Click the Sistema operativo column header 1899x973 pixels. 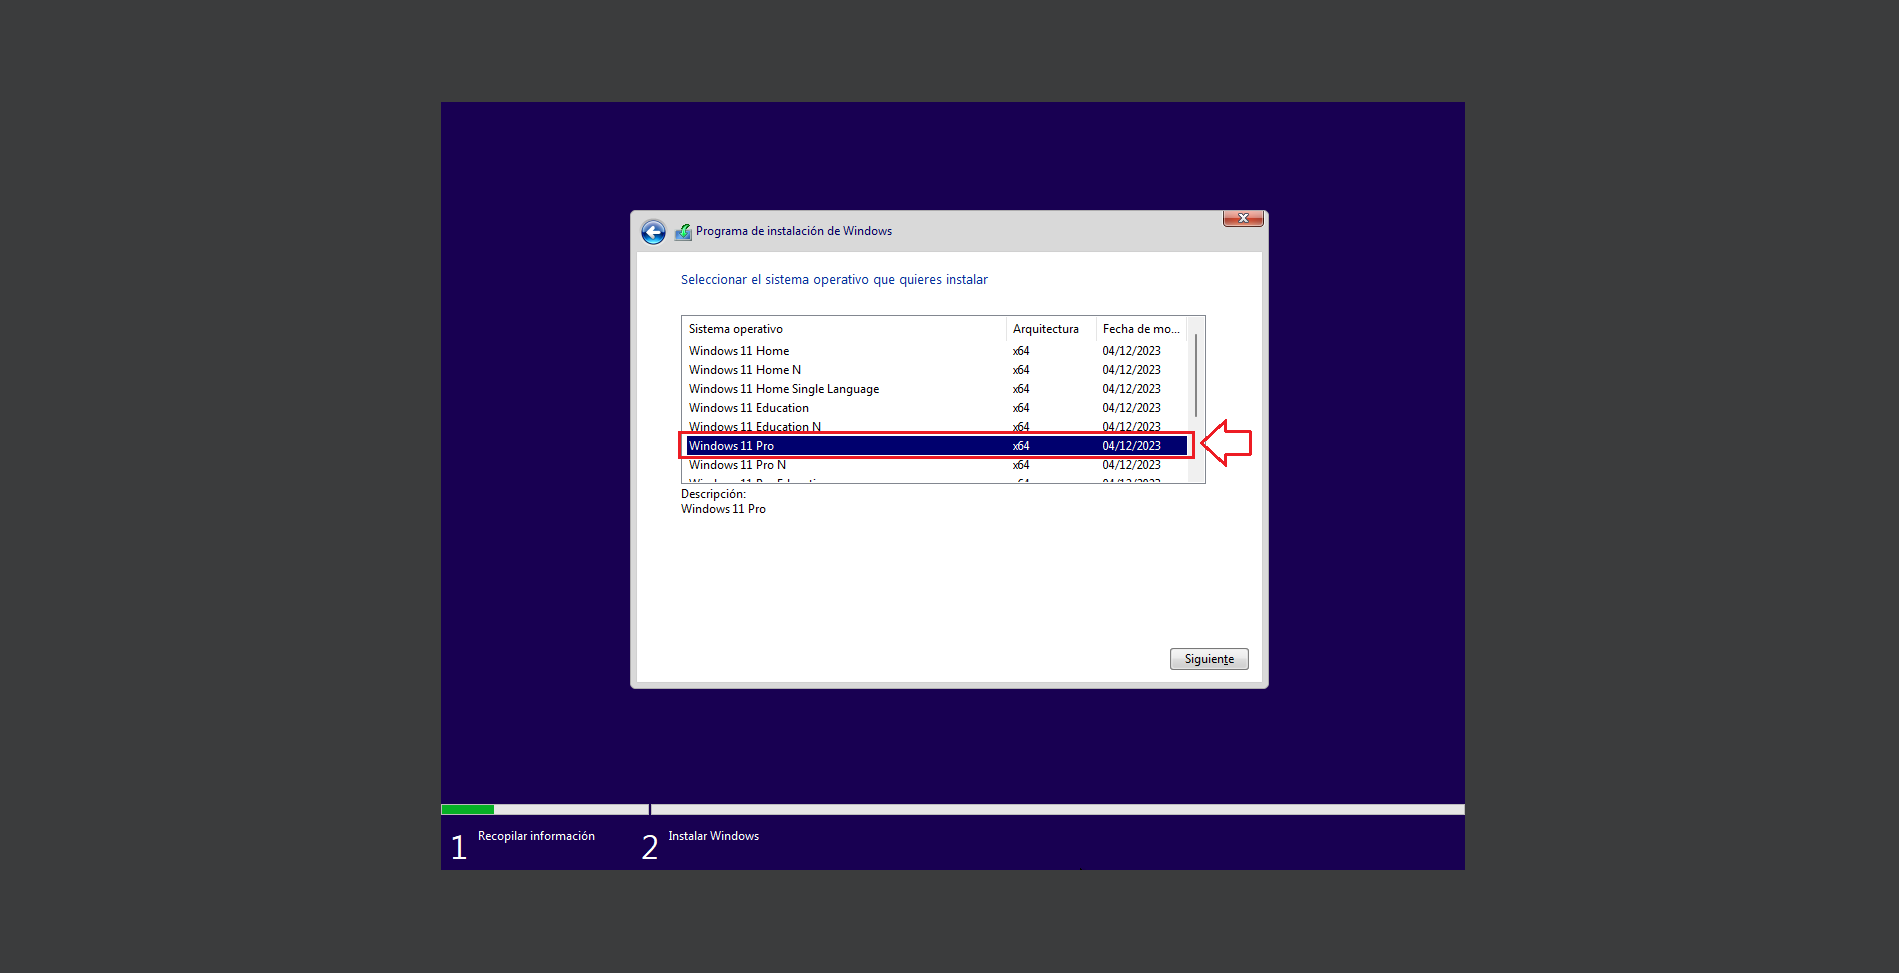click(844, 329)
